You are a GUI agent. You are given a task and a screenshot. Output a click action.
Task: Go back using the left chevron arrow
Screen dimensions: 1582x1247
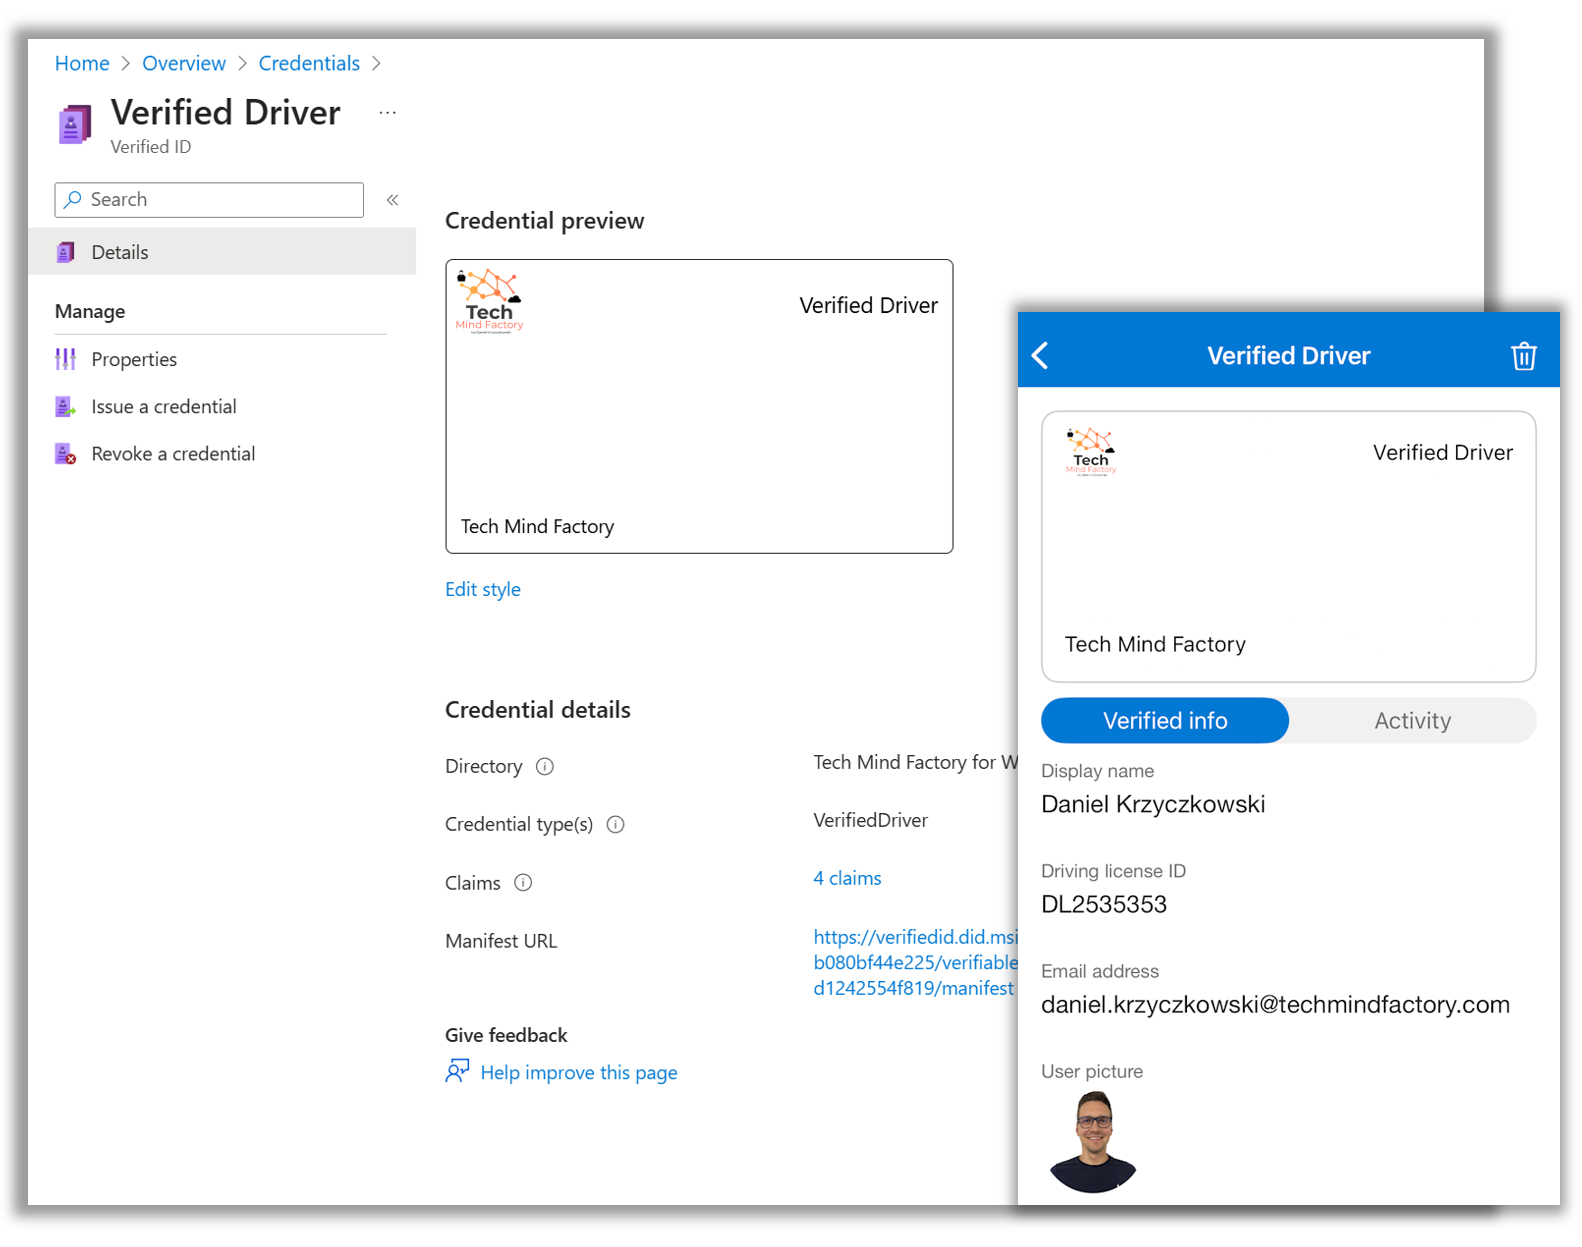coord(1041,356)
